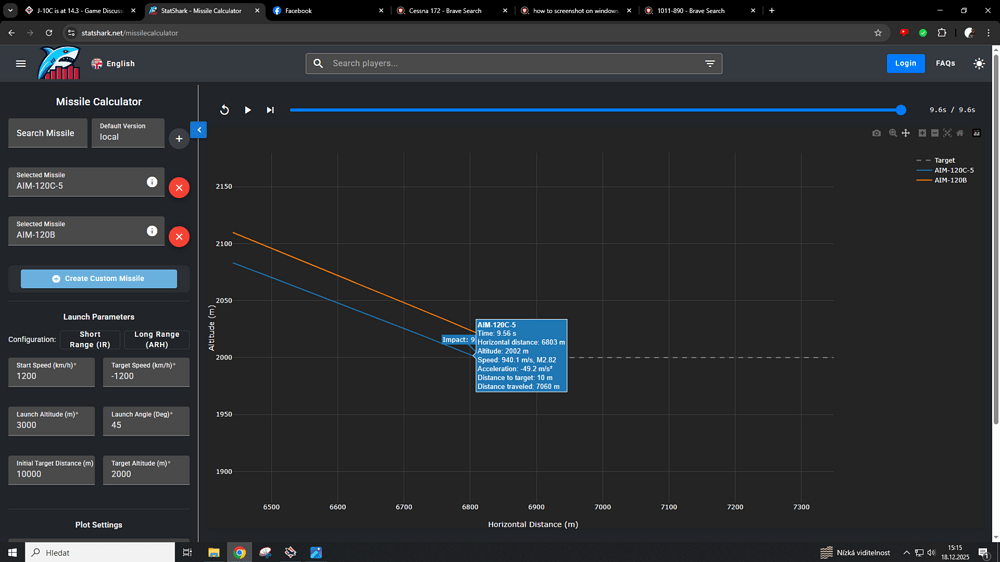Add another missile with plus button

(x=179, y=138)
